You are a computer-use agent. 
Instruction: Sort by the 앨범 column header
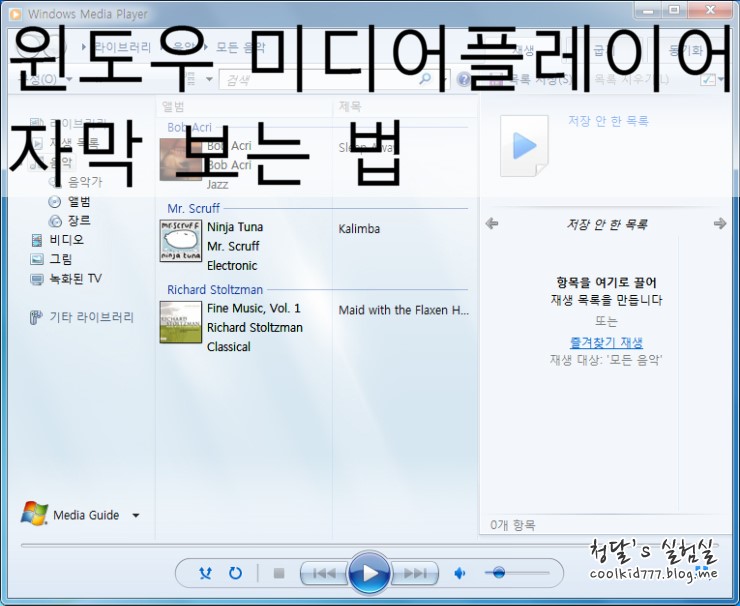coord(173,107)
